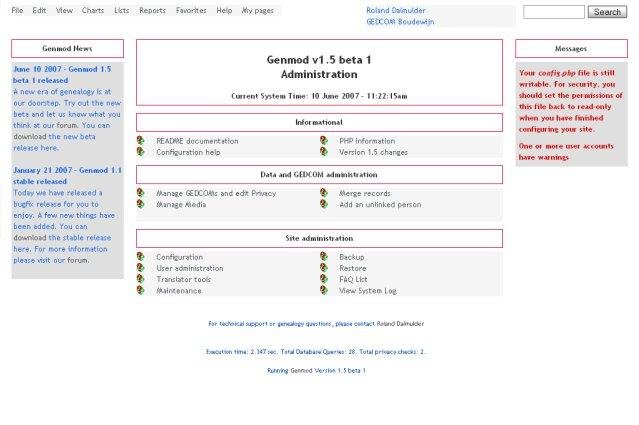Image resolution: width=639 pixels, height=425 pixels.
Task: Open the Reports menu
Action: click(x=152, y=11)
